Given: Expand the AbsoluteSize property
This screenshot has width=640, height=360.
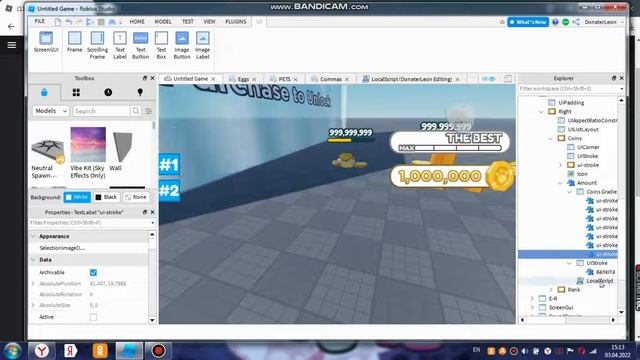Looking at the screenshot, I should coord(33,305).
